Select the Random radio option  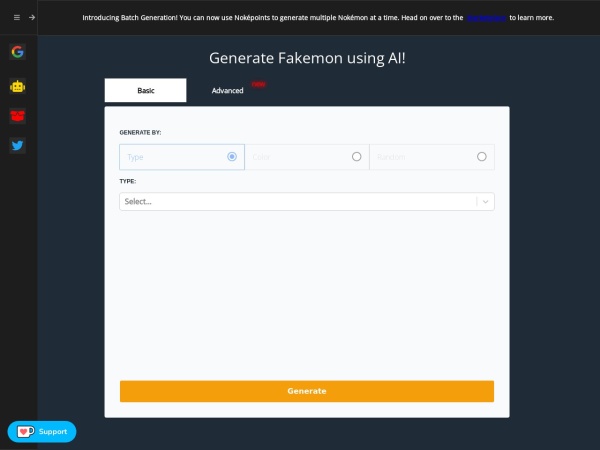pos(432,157)
